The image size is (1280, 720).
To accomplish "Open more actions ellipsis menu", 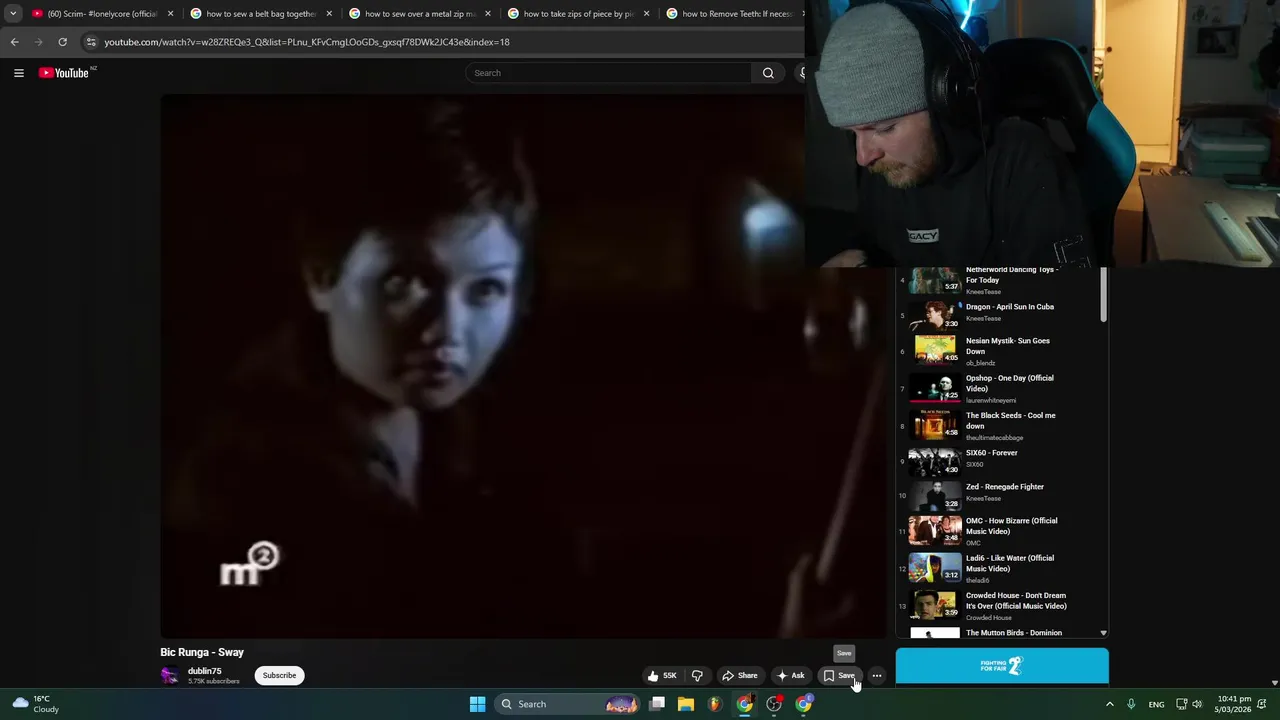I will [x=877, y=676].
